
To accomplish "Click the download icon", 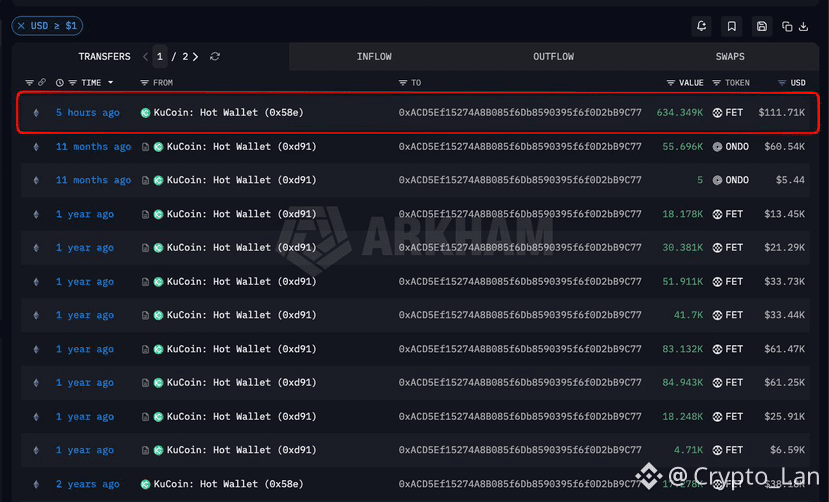I will tap(804, 26).
